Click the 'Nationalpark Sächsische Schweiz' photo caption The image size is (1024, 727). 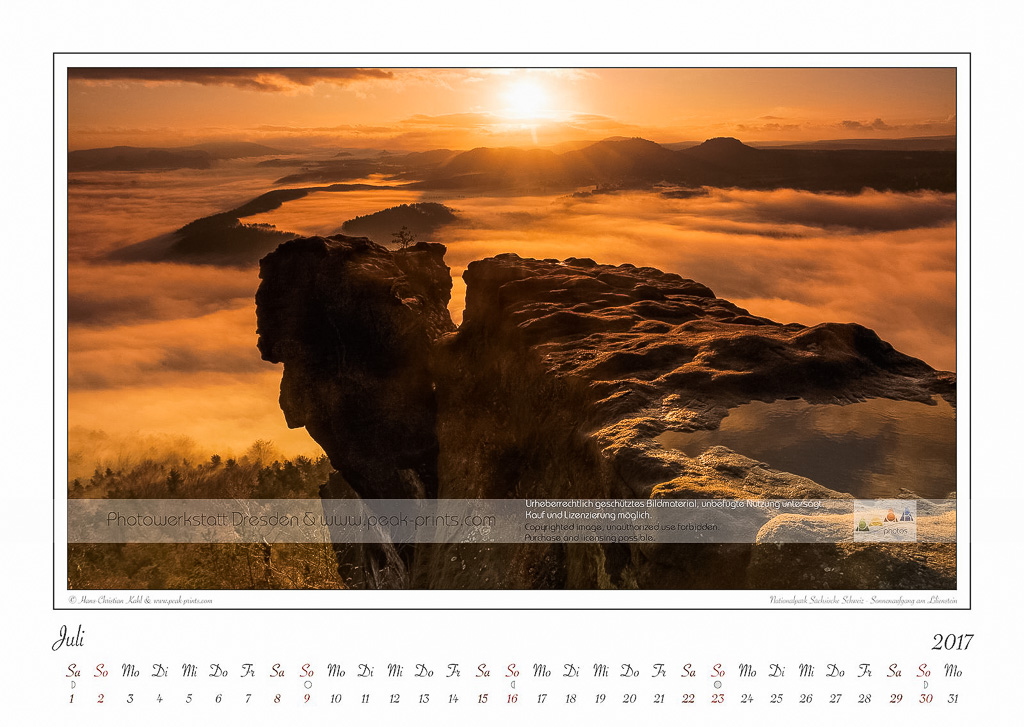click(x=863, y=600)
